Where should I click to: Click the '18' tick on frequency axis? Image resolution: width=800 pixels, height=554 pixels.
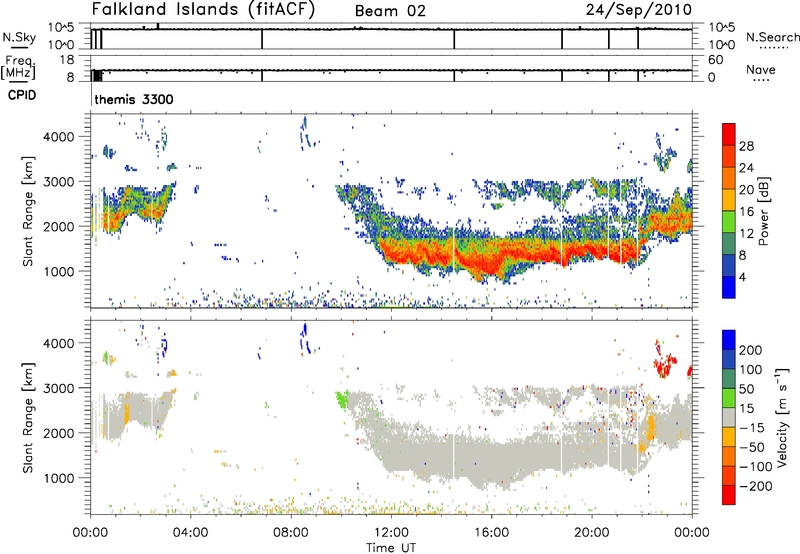pyautogui.click(x=67, y=60)
